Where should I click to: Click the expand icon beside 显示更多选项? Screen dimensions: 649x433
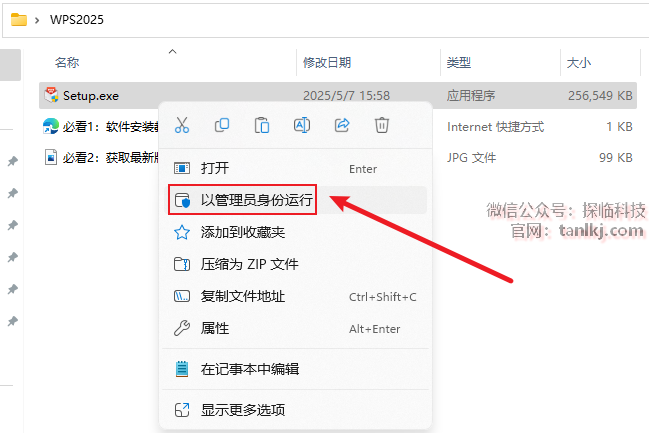182,410
